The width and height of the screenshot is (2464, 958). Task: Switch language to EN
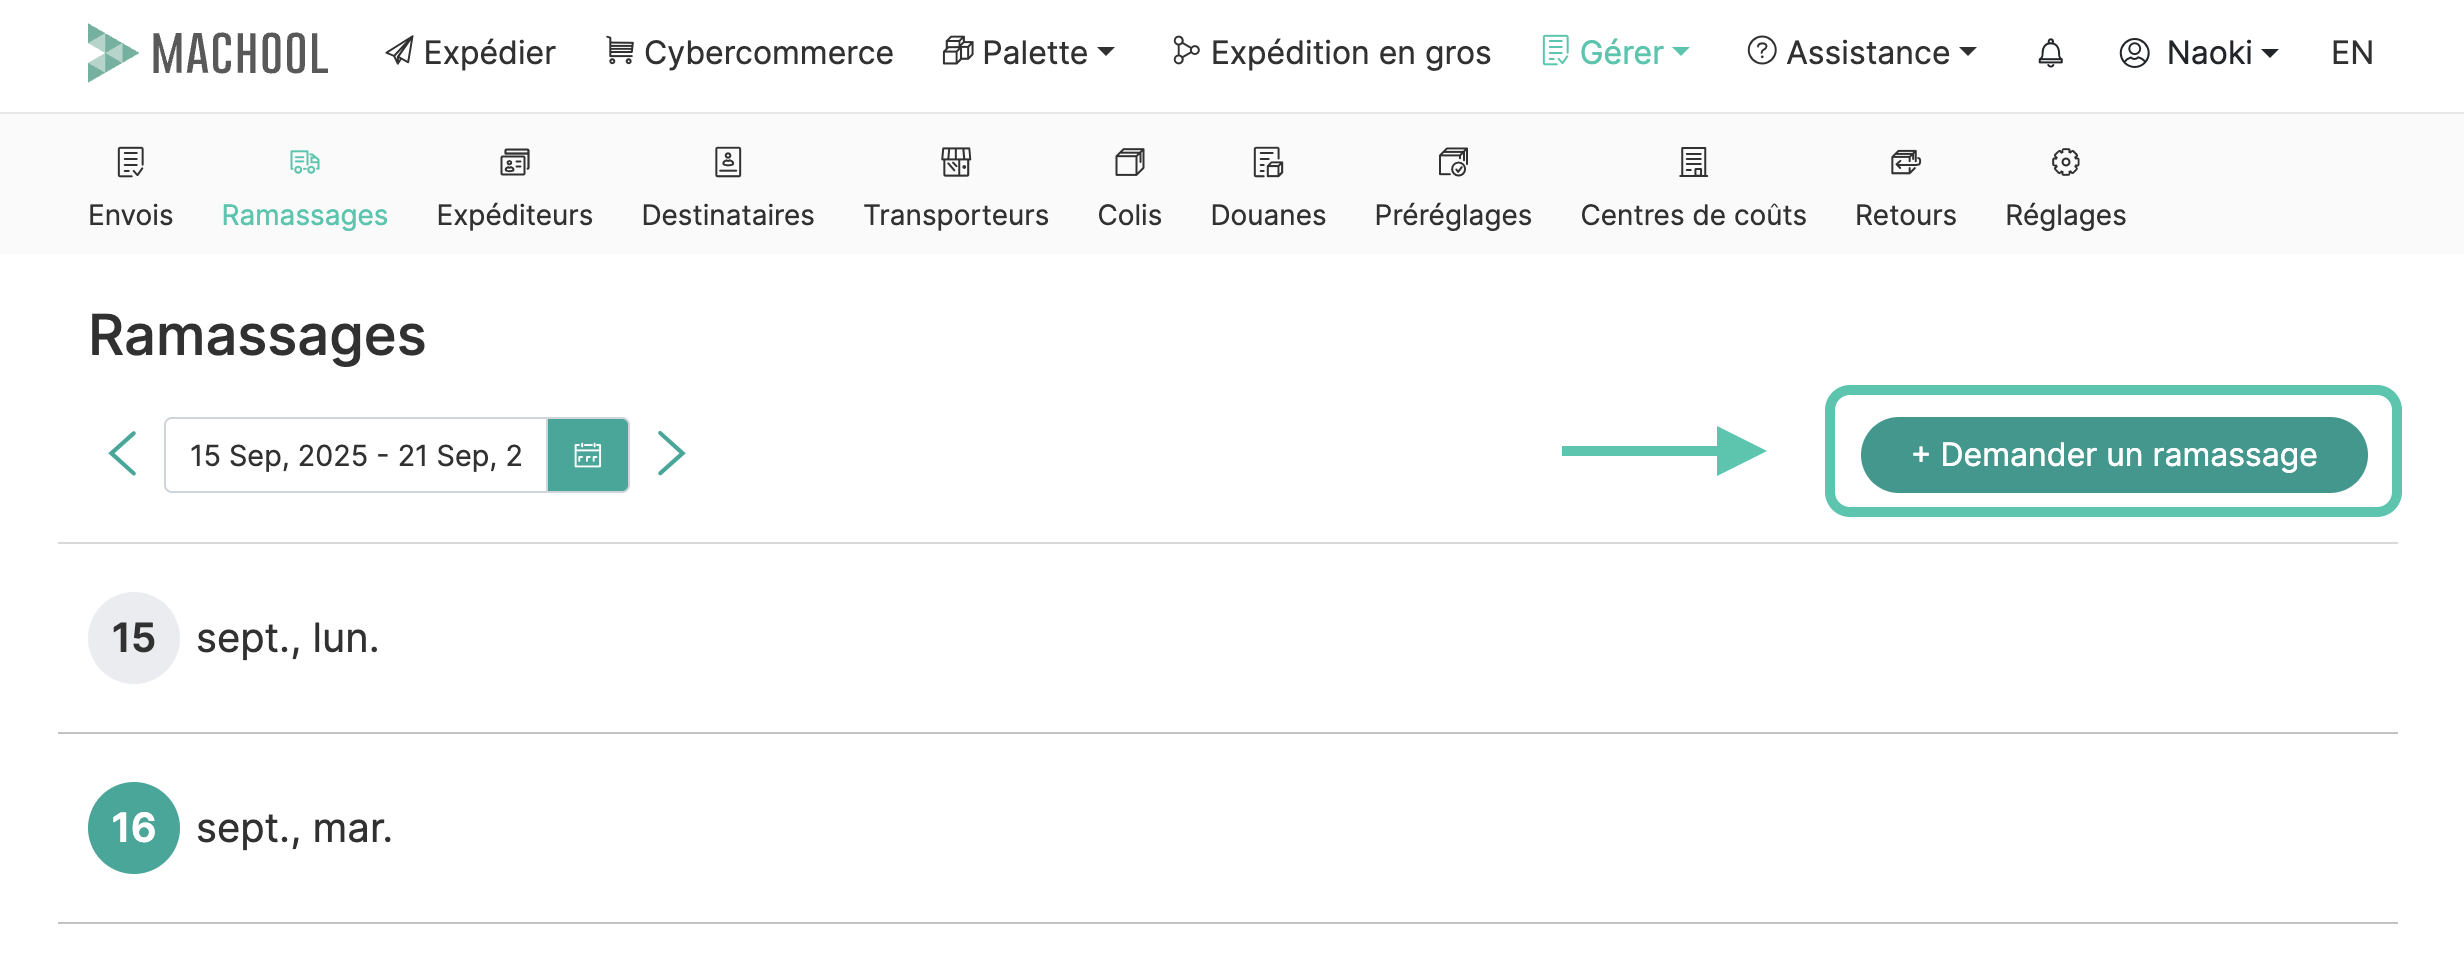point(2351,53)
